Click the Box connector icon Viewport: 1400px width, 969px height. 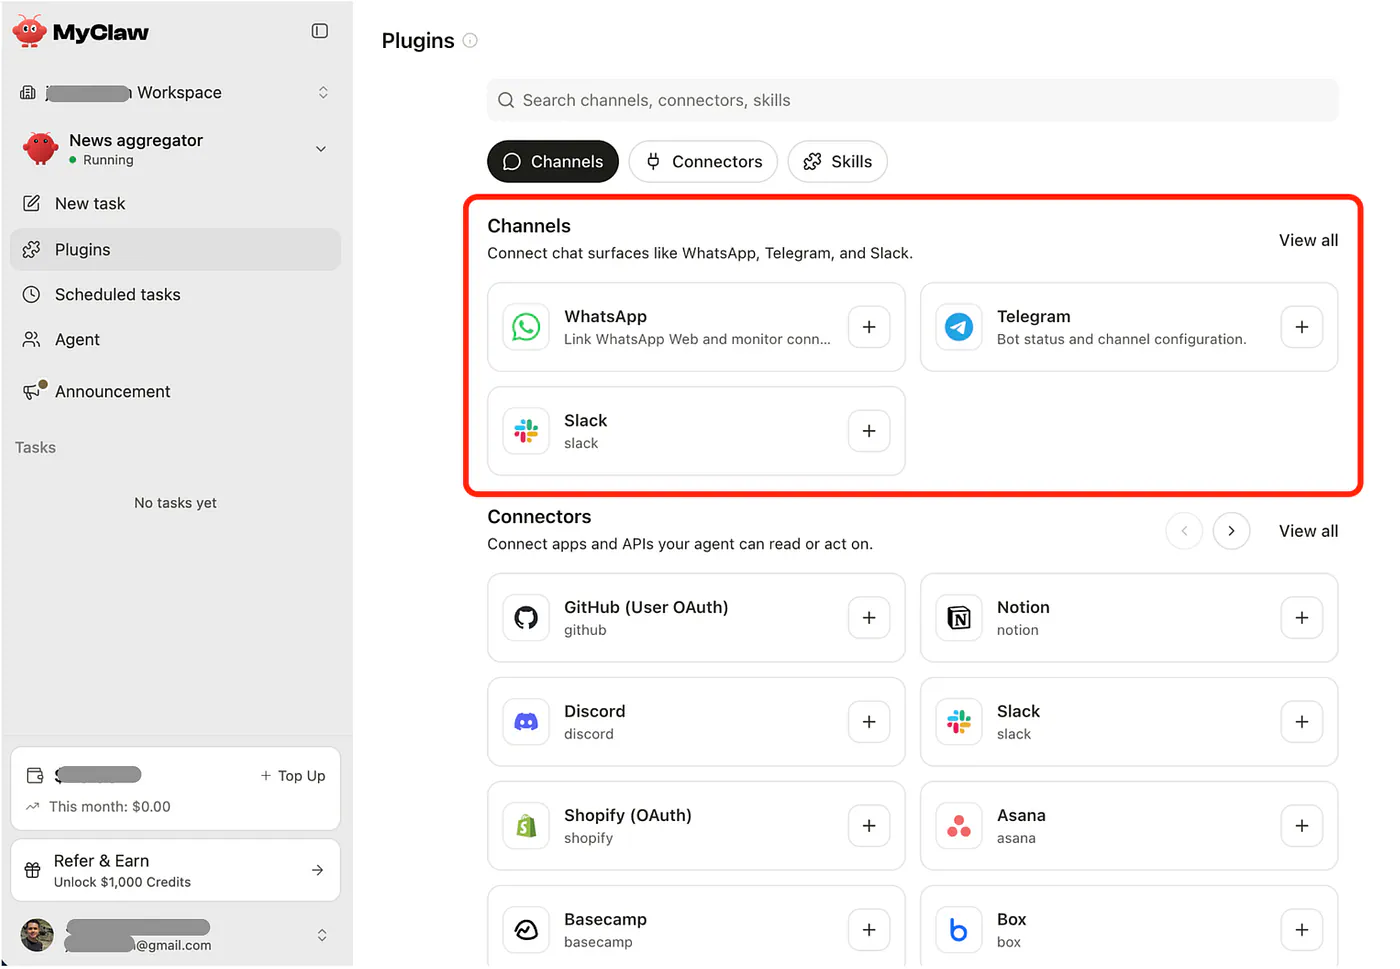click(959, 930)
